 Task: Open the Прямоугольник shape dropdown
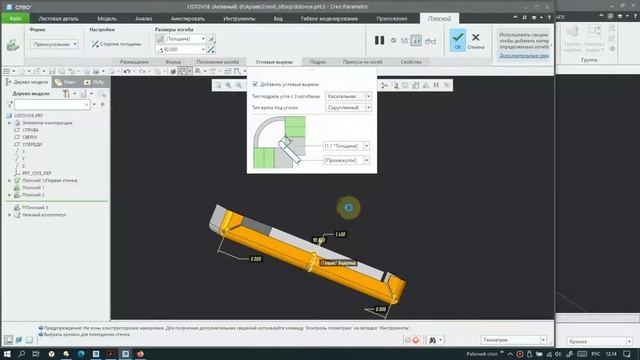pos(54,44)
